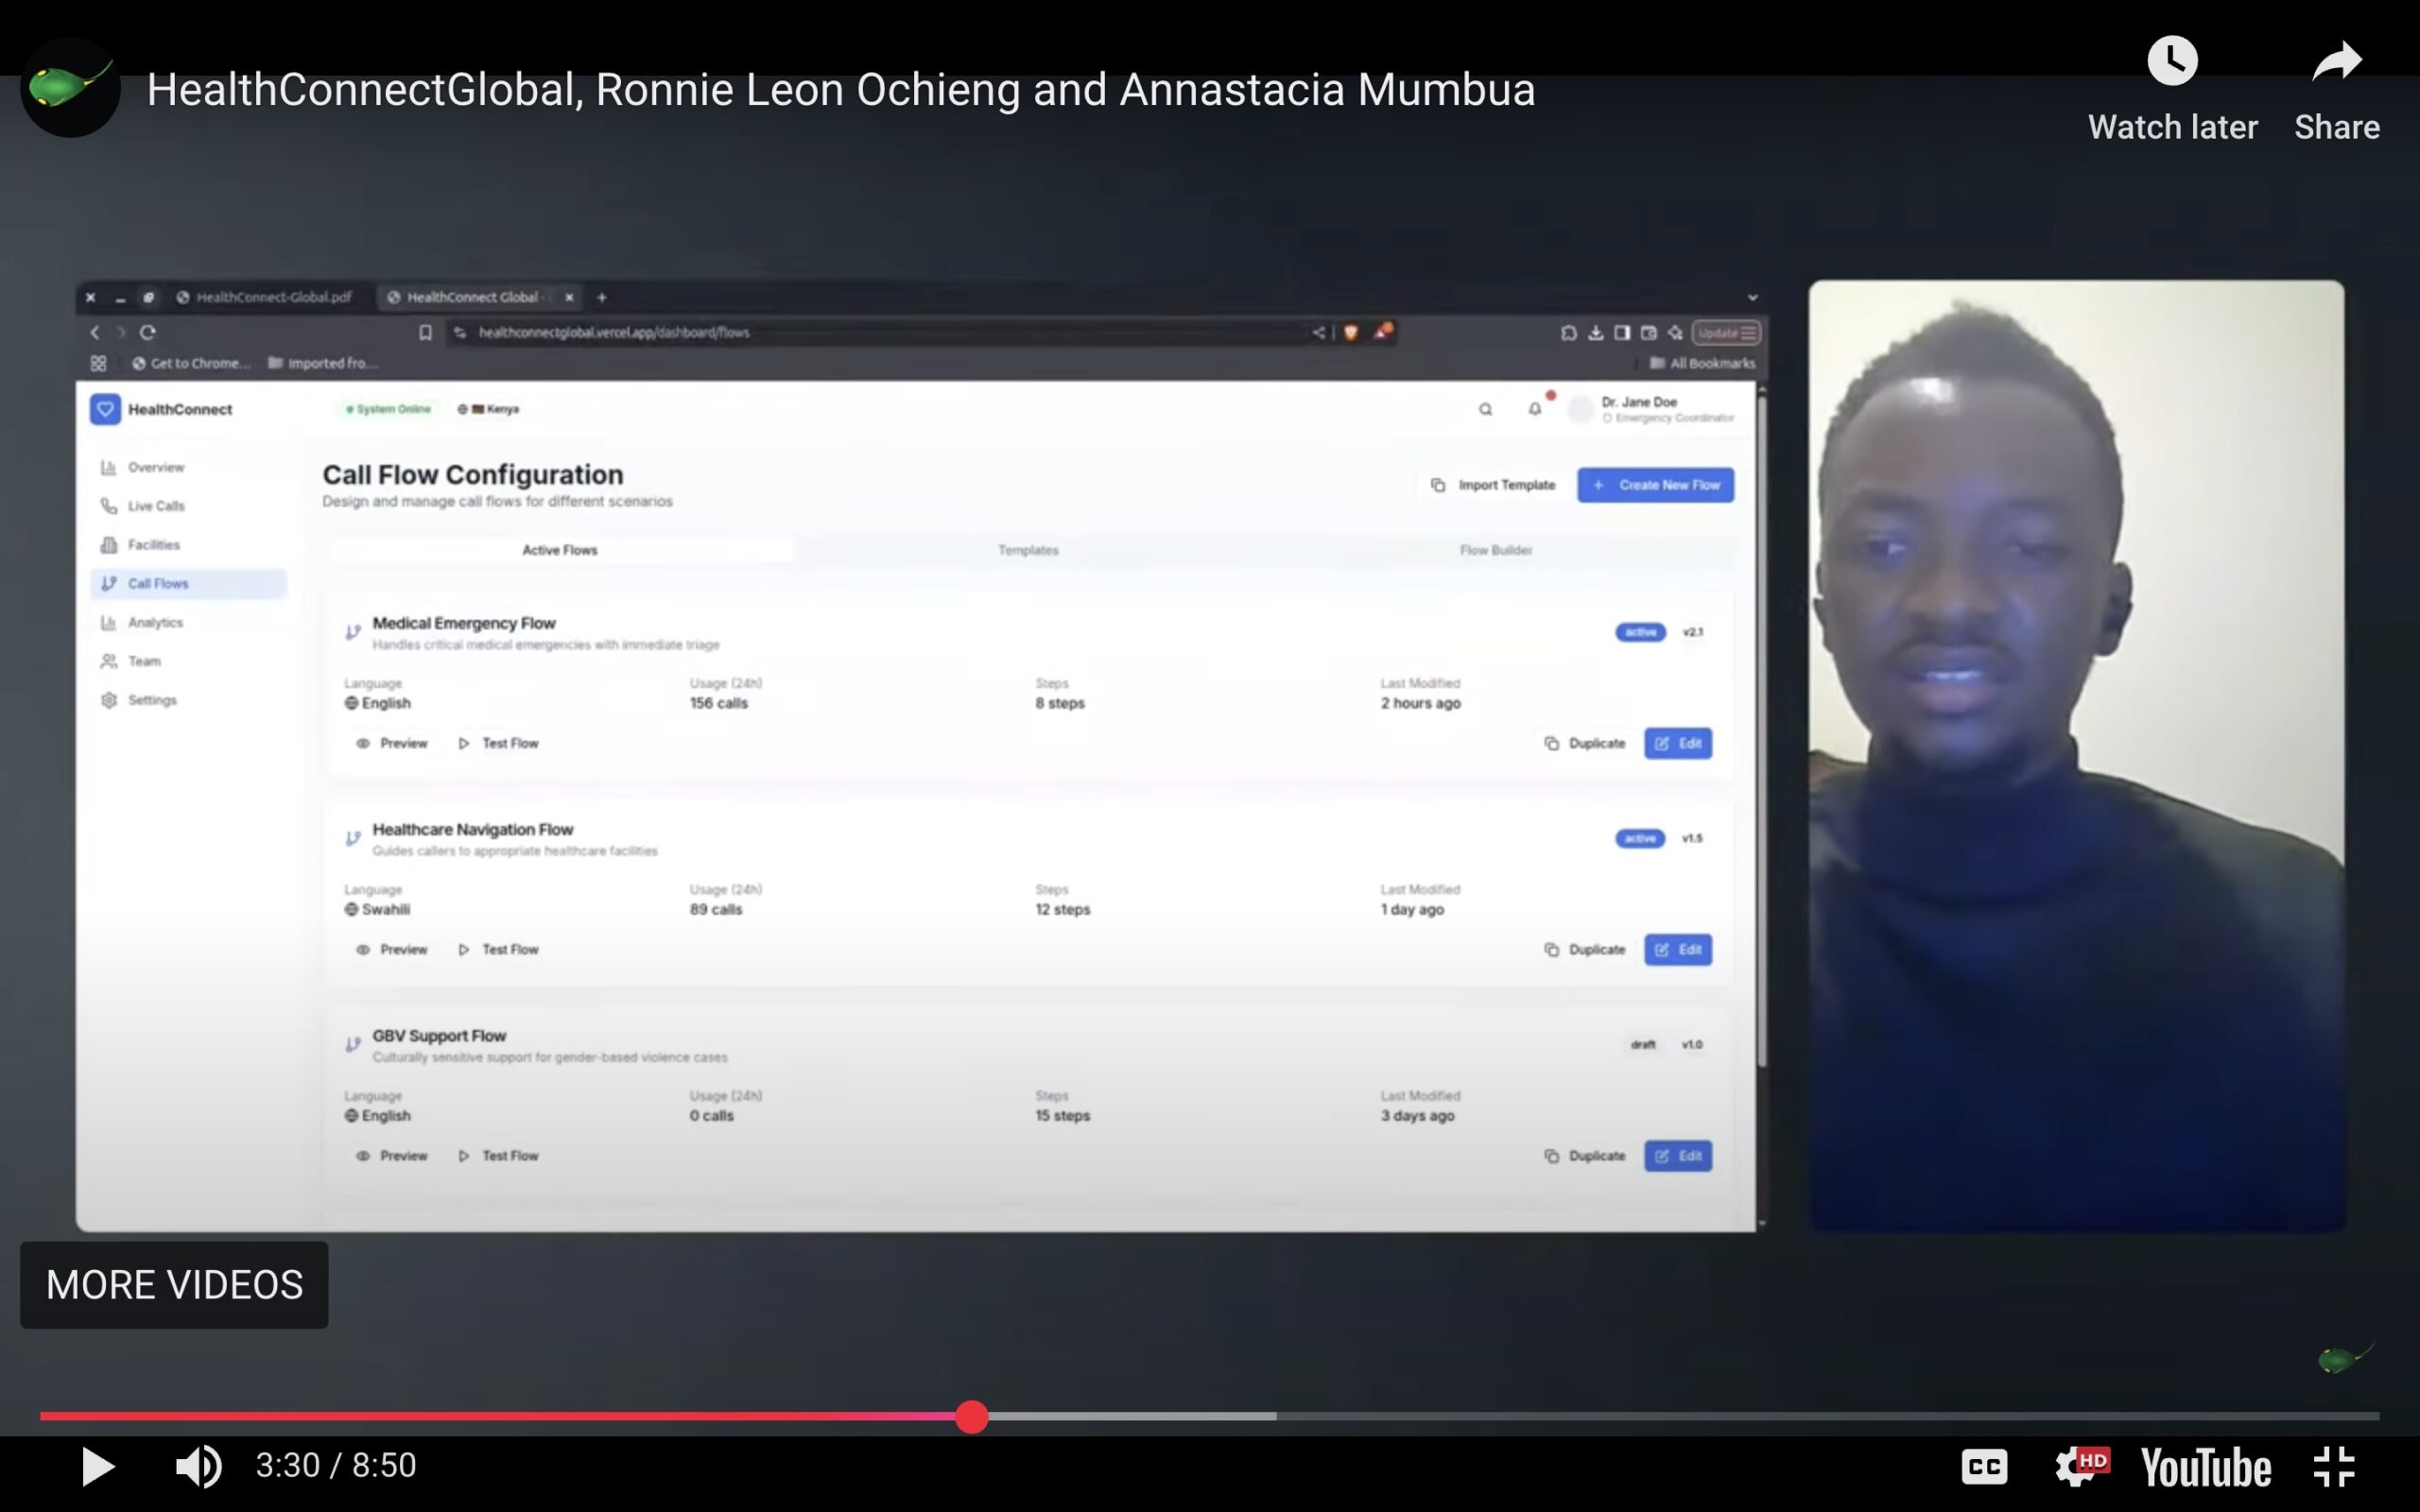Click the Medical Emergency Flow title

(x=464, y=623)
